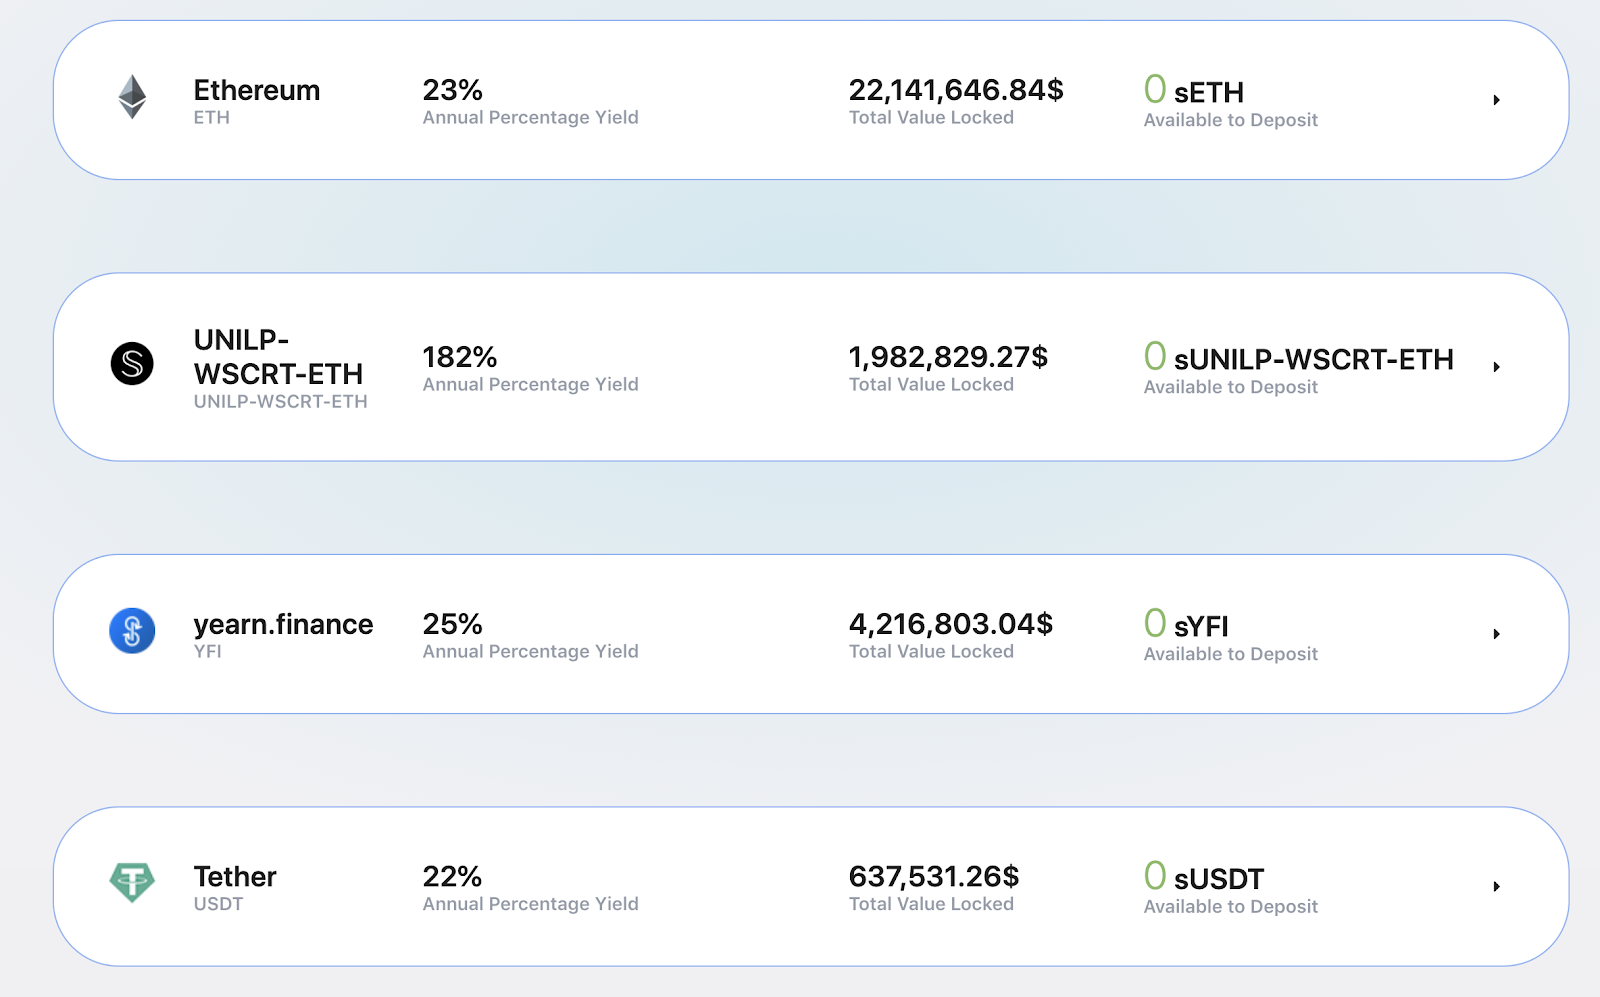Click Annual Percentage Yield label under 23%
Viewport: 1600px width, 997px height.
pyautogui.click(x=531, y=117)
